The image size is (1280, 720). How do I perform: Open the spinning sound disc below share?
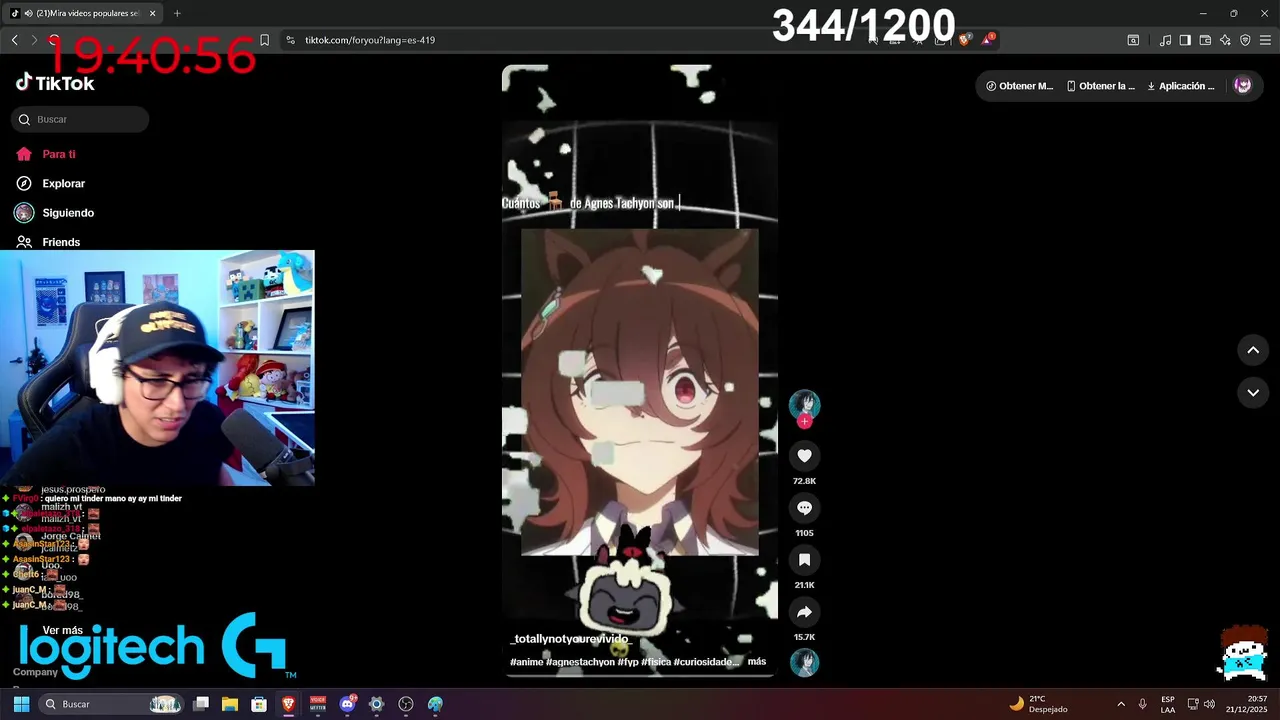tap(804, 662)
